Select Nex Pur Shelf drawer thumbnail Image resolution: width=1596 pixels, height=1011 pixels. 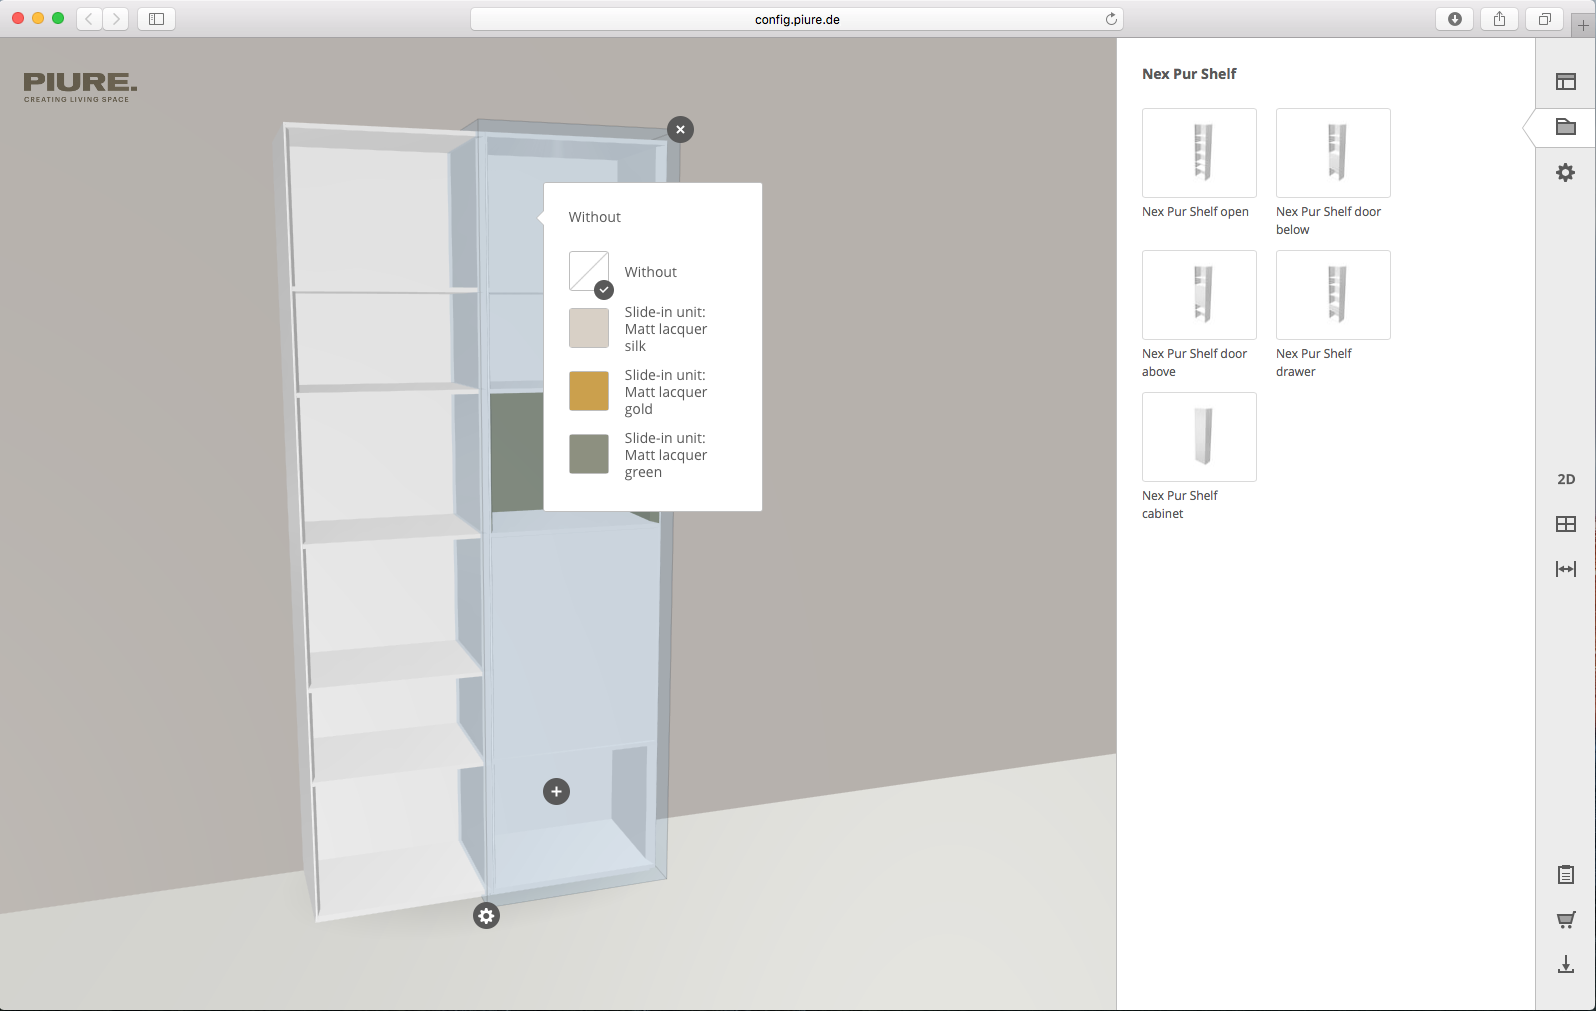(1333, 295)
